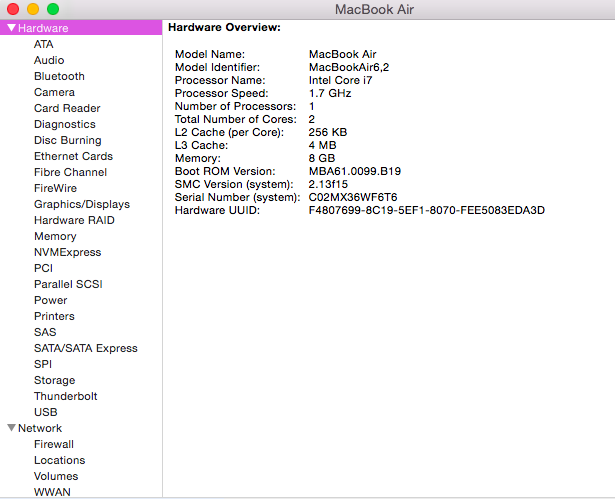Screen dimensions: 615x499
Task: Select the Hardware category row
Action: (81, 28)
